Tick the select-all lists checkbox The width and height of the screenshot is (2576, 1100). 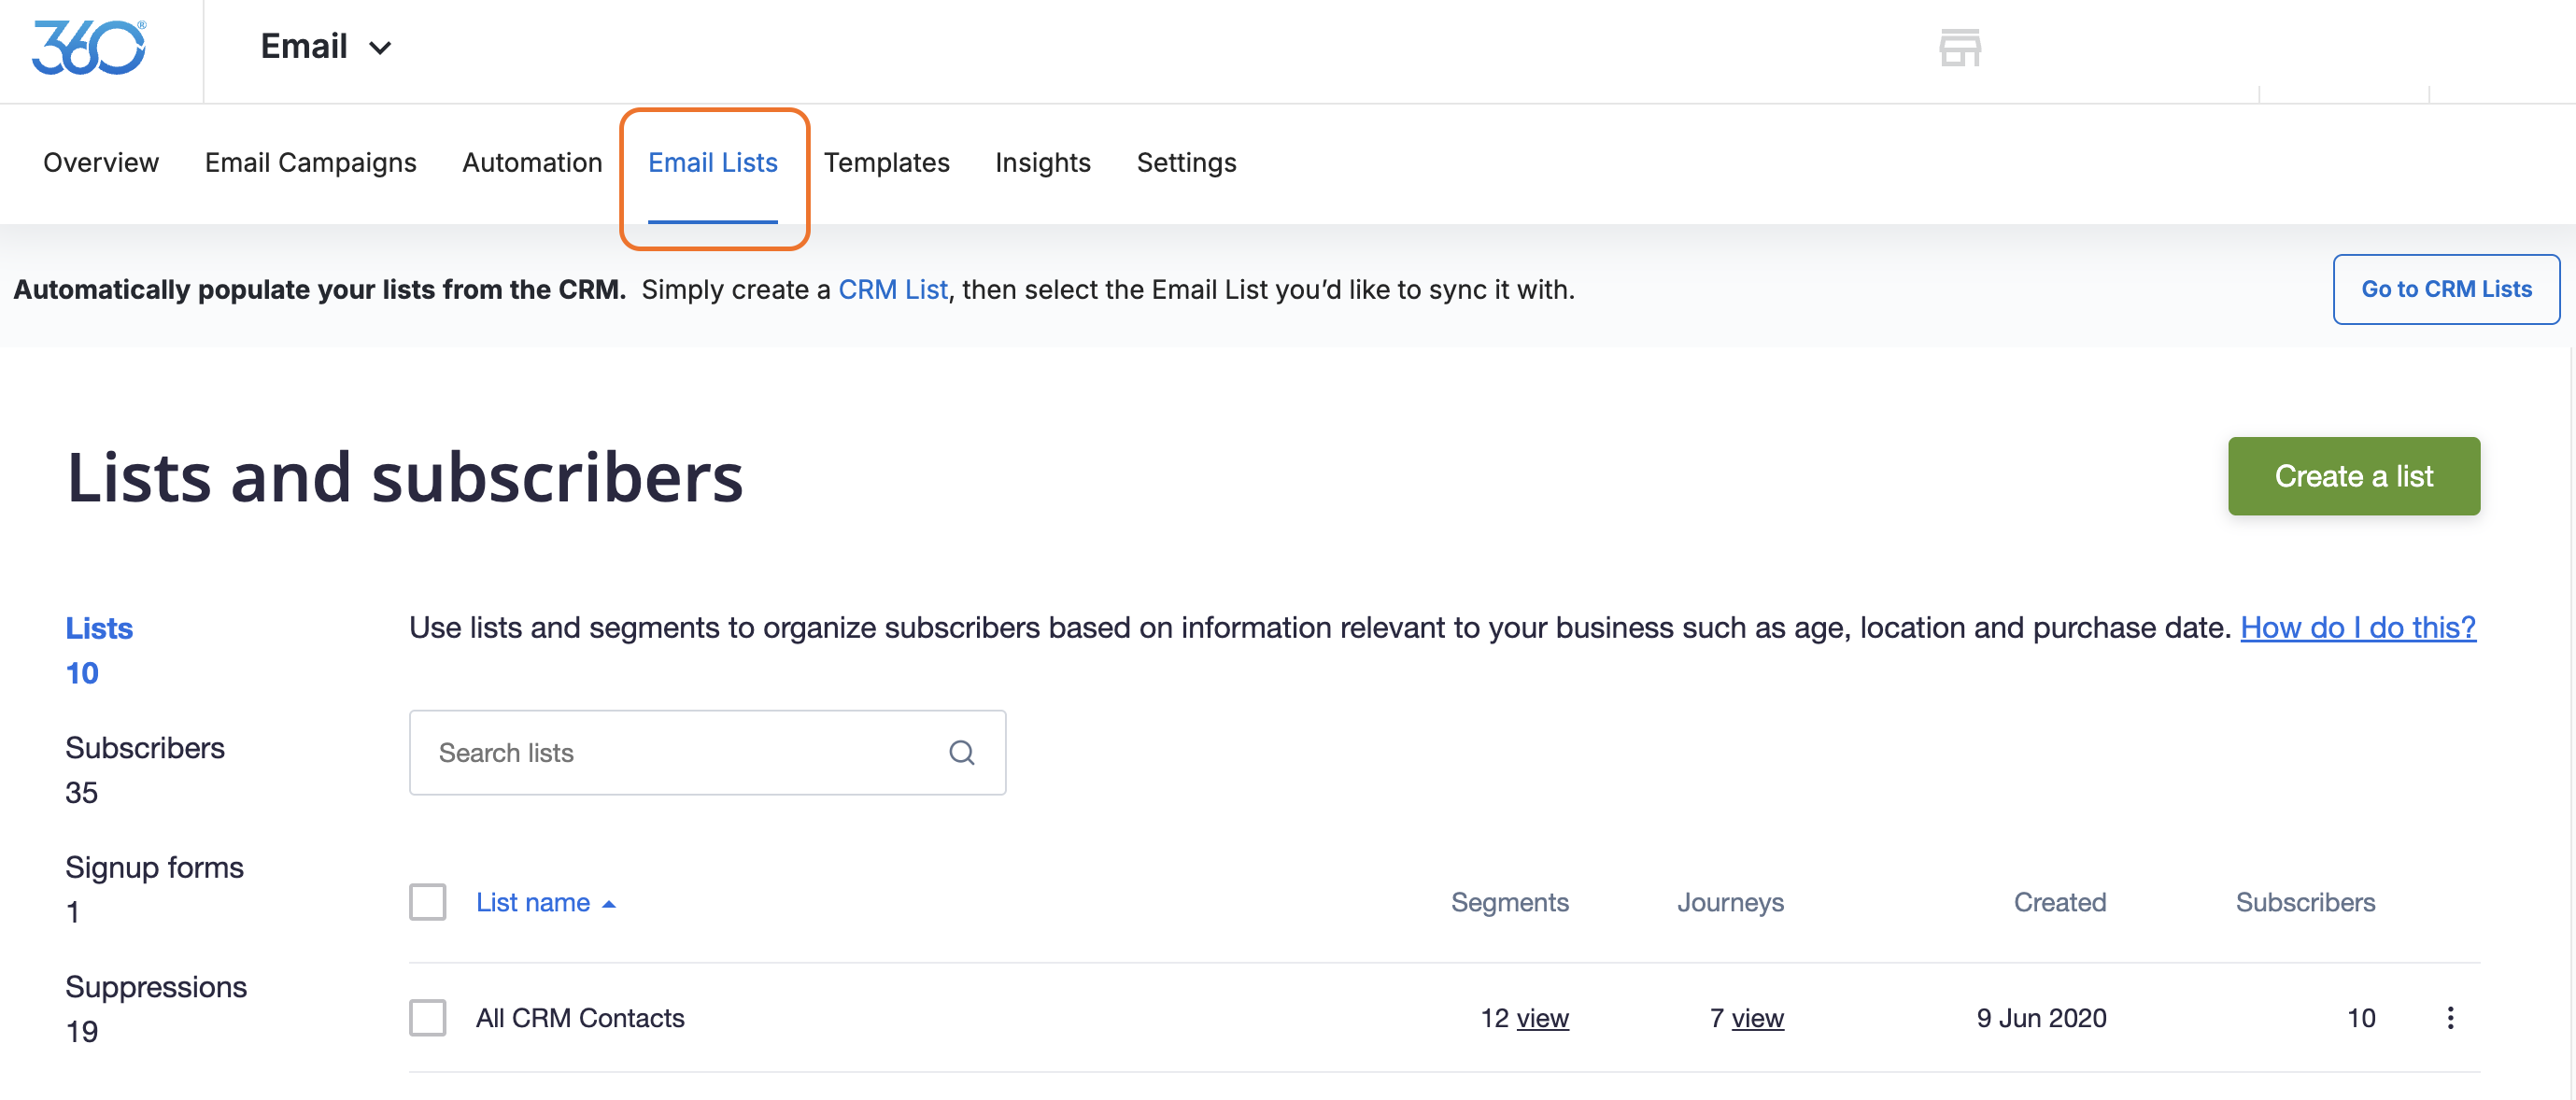click(428, 902)
